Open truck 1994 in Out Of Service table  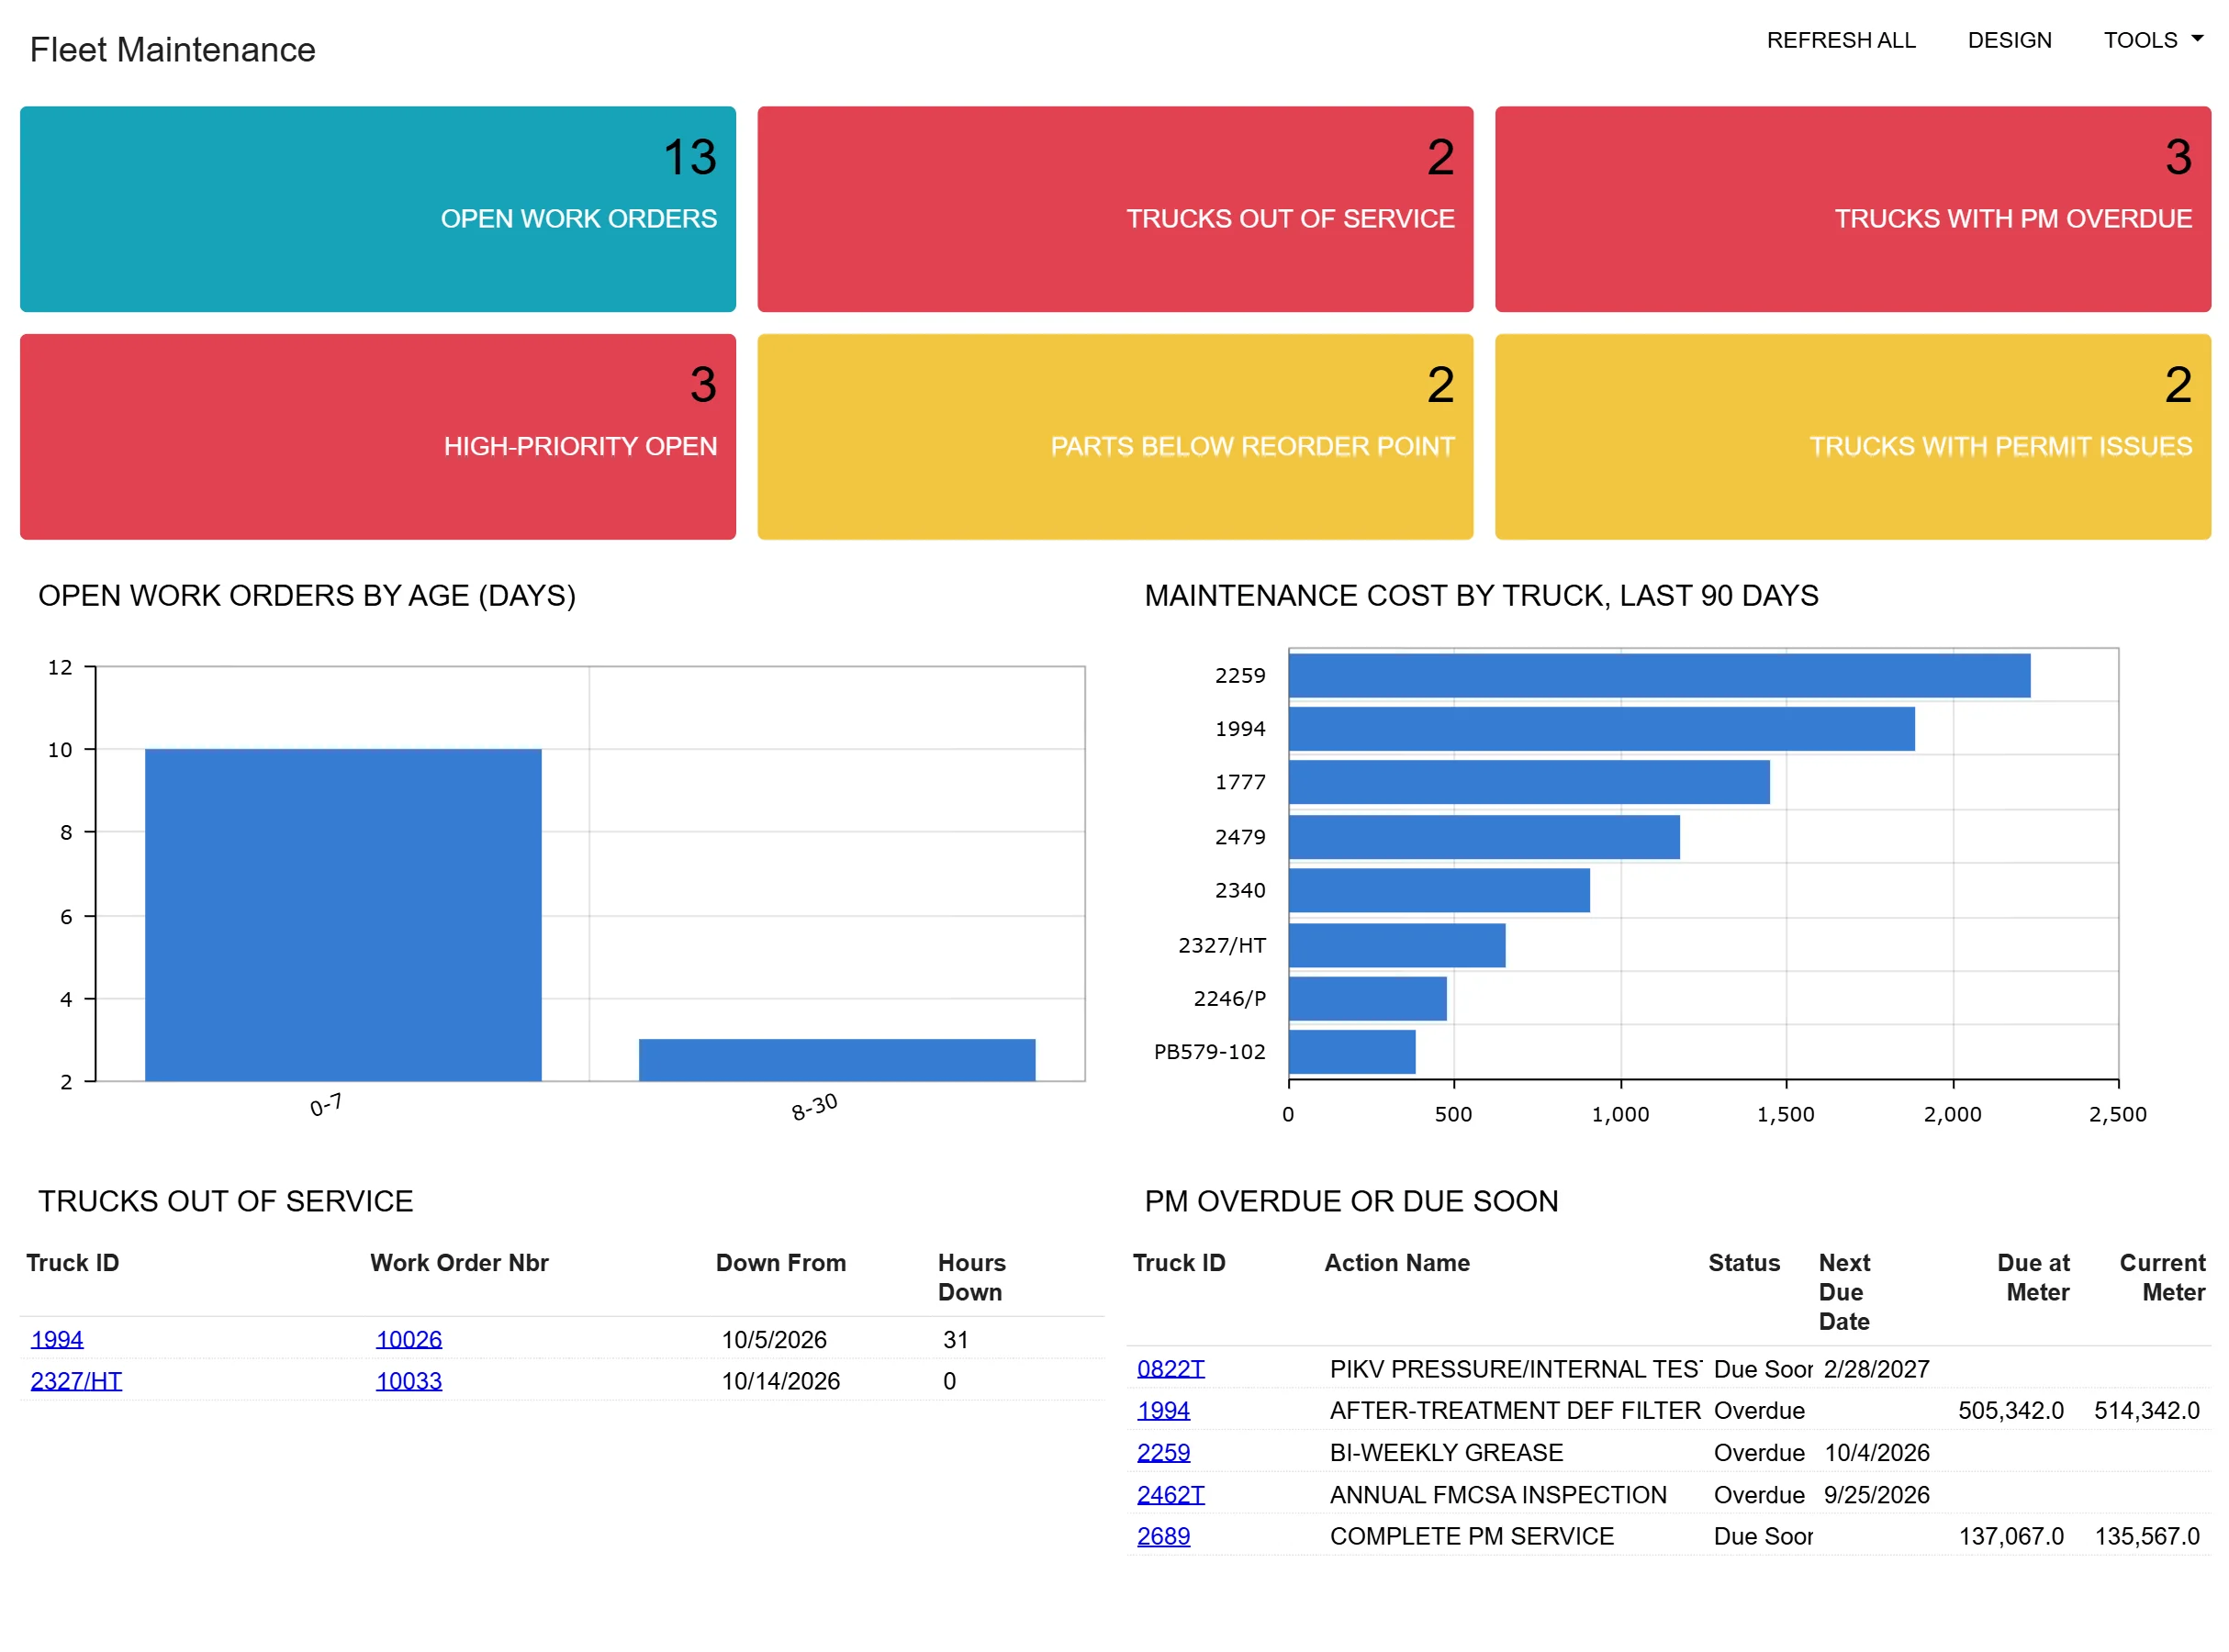point(57,1339)
